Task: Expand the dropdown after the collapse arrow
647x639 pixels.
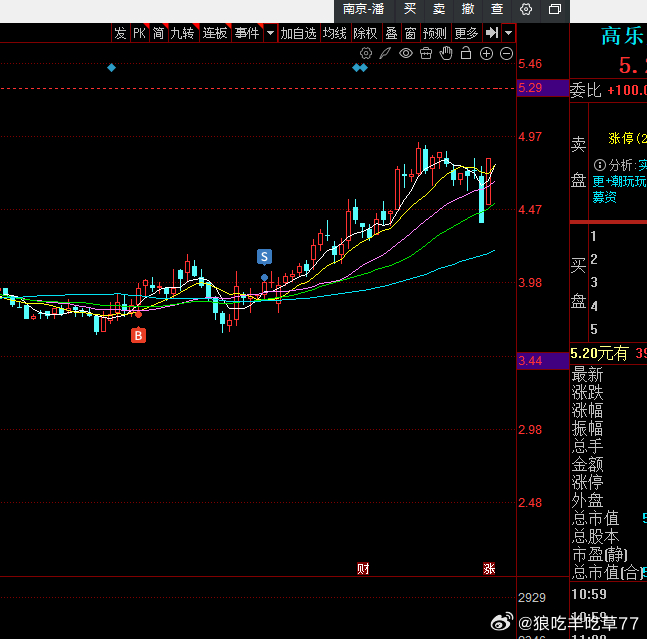Action: (509, 33)
